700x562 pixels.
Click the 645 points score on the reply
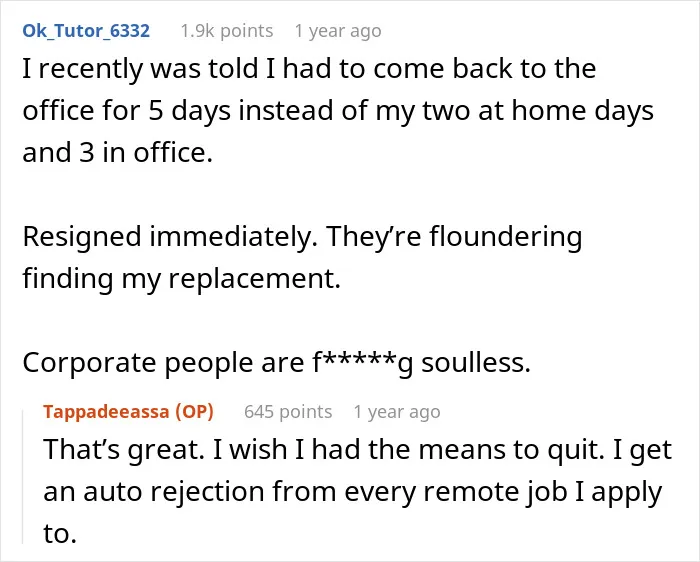point(288,412)
